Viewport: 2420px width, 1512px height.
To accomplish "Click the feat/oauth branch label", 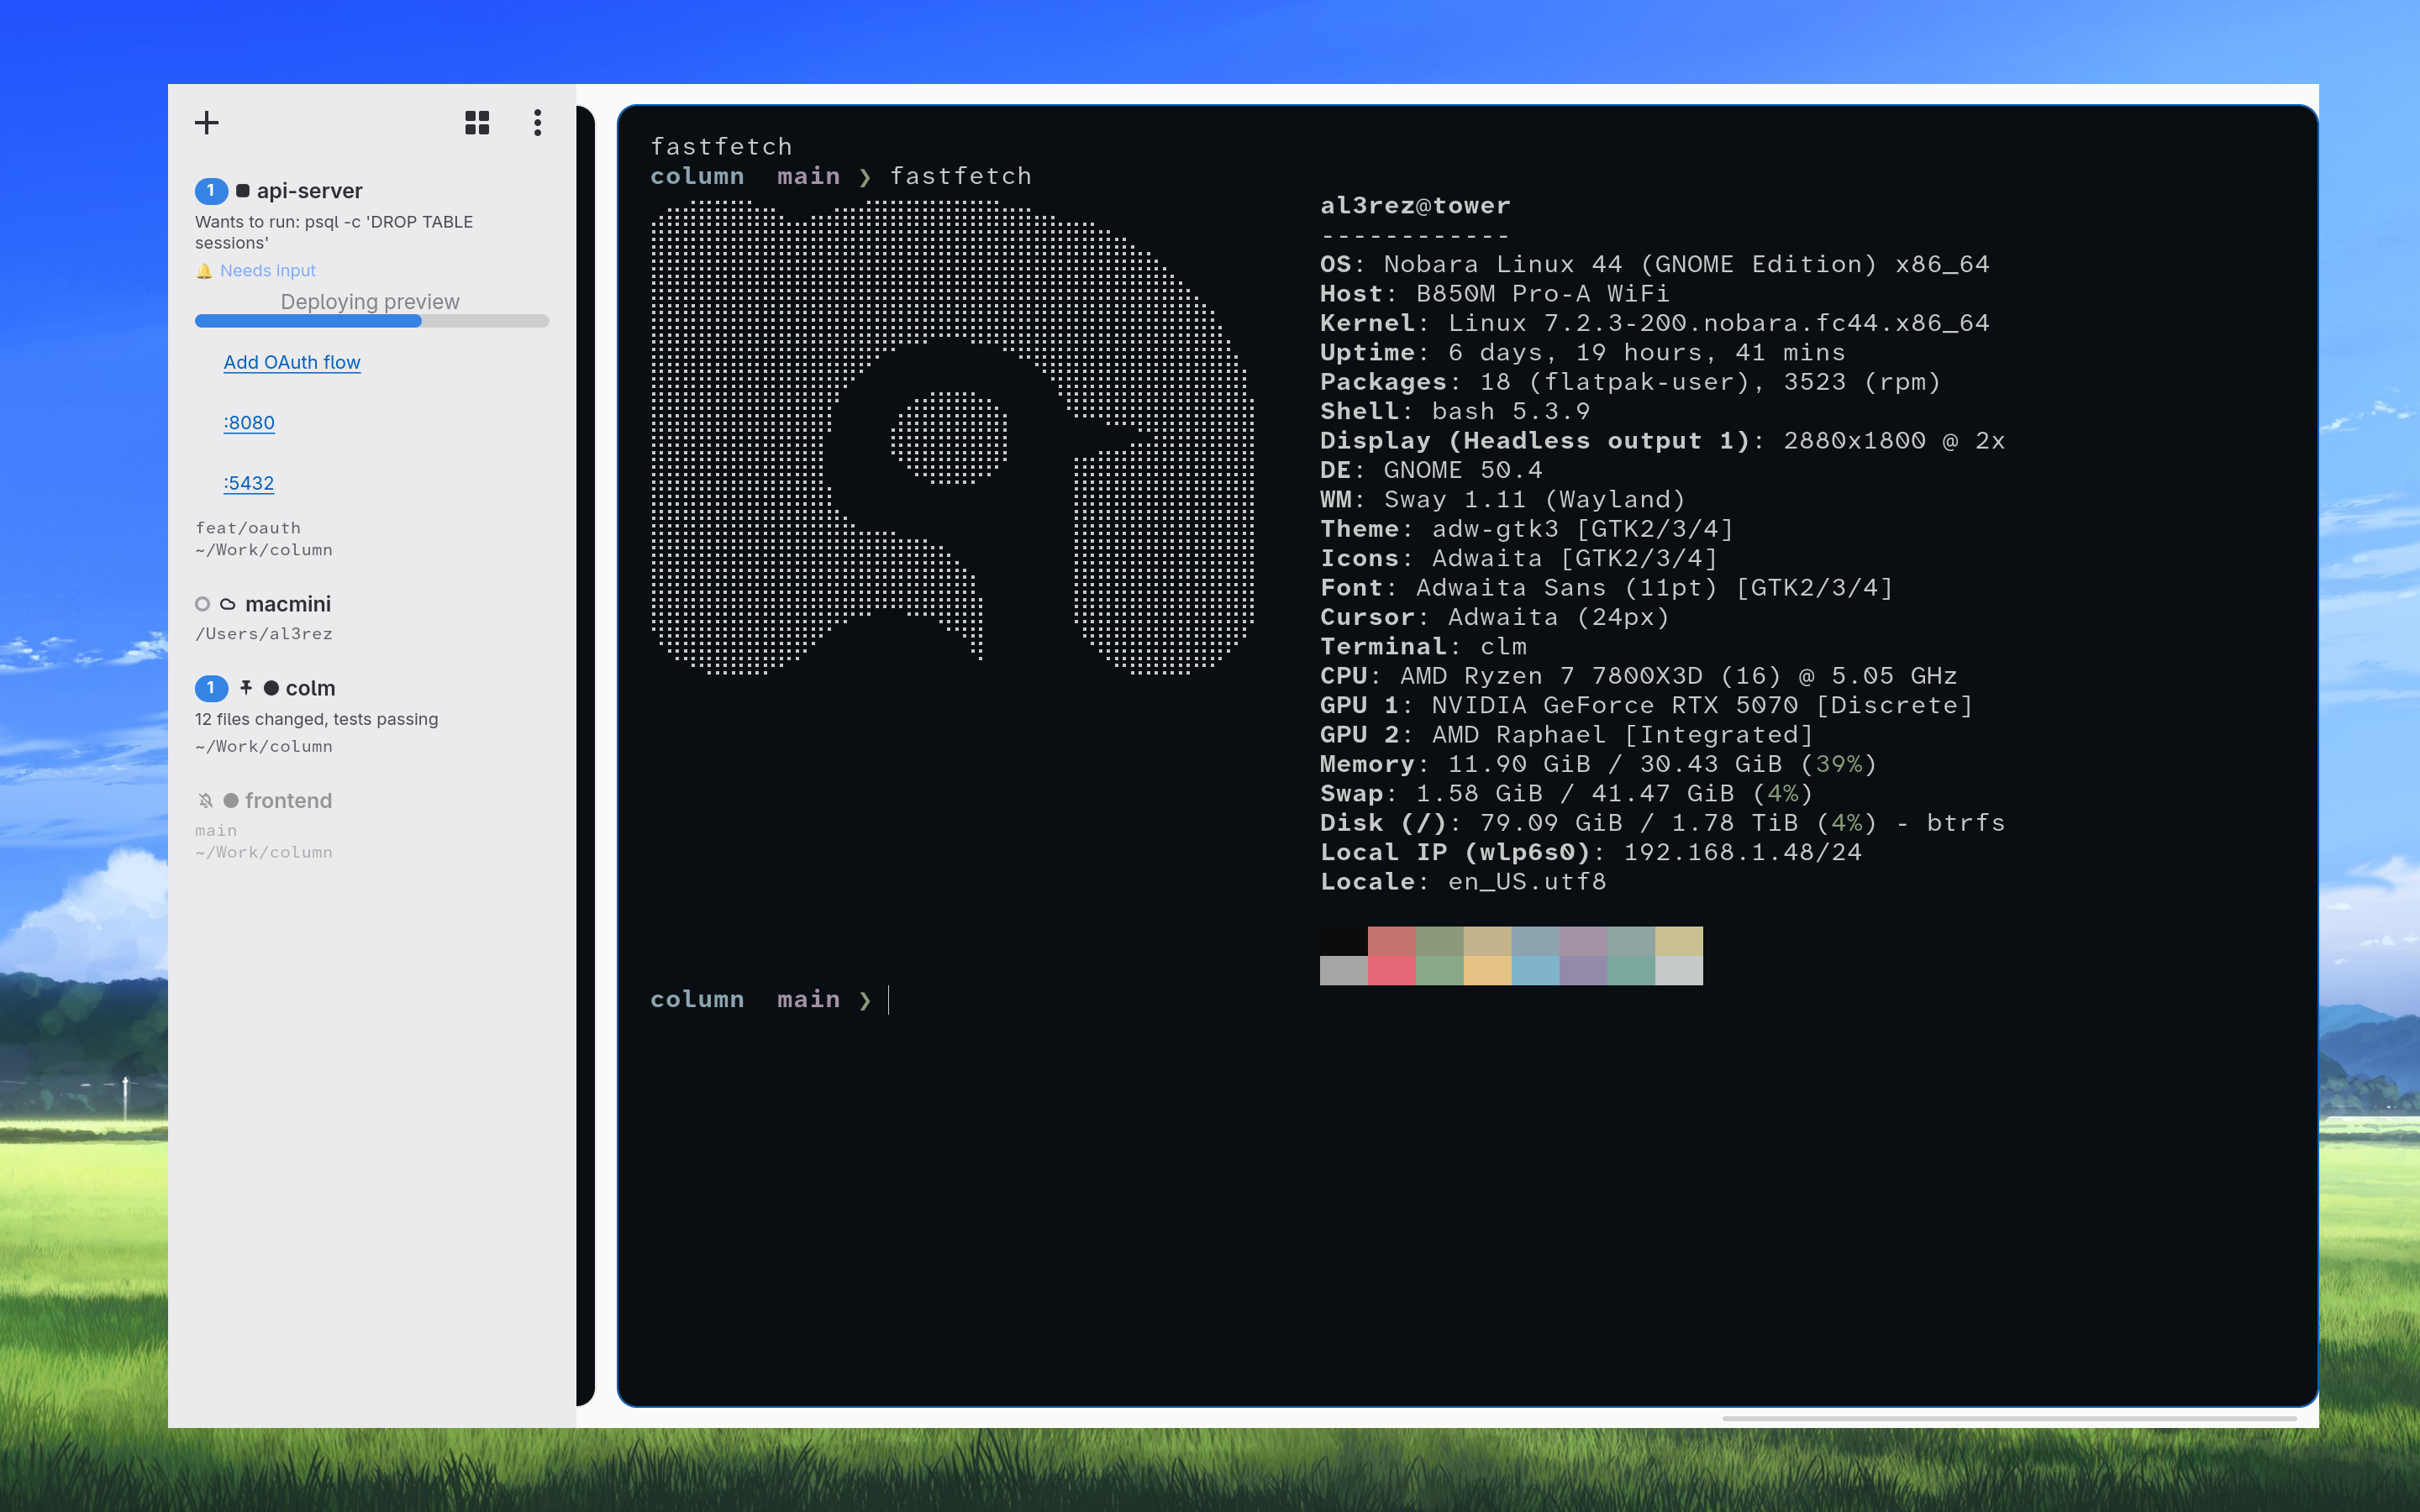I will click(248, 528).
